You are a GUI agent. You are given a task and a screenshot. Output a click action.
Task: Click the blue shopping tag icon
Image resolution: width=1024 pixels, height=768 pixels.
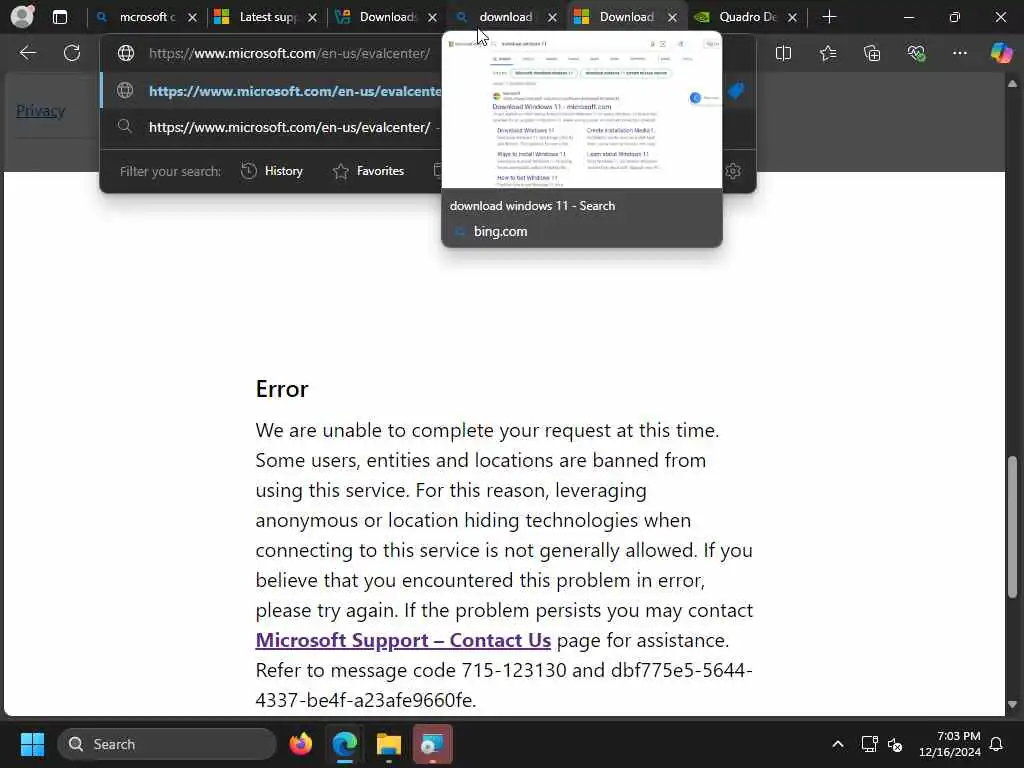click(736, 91)
